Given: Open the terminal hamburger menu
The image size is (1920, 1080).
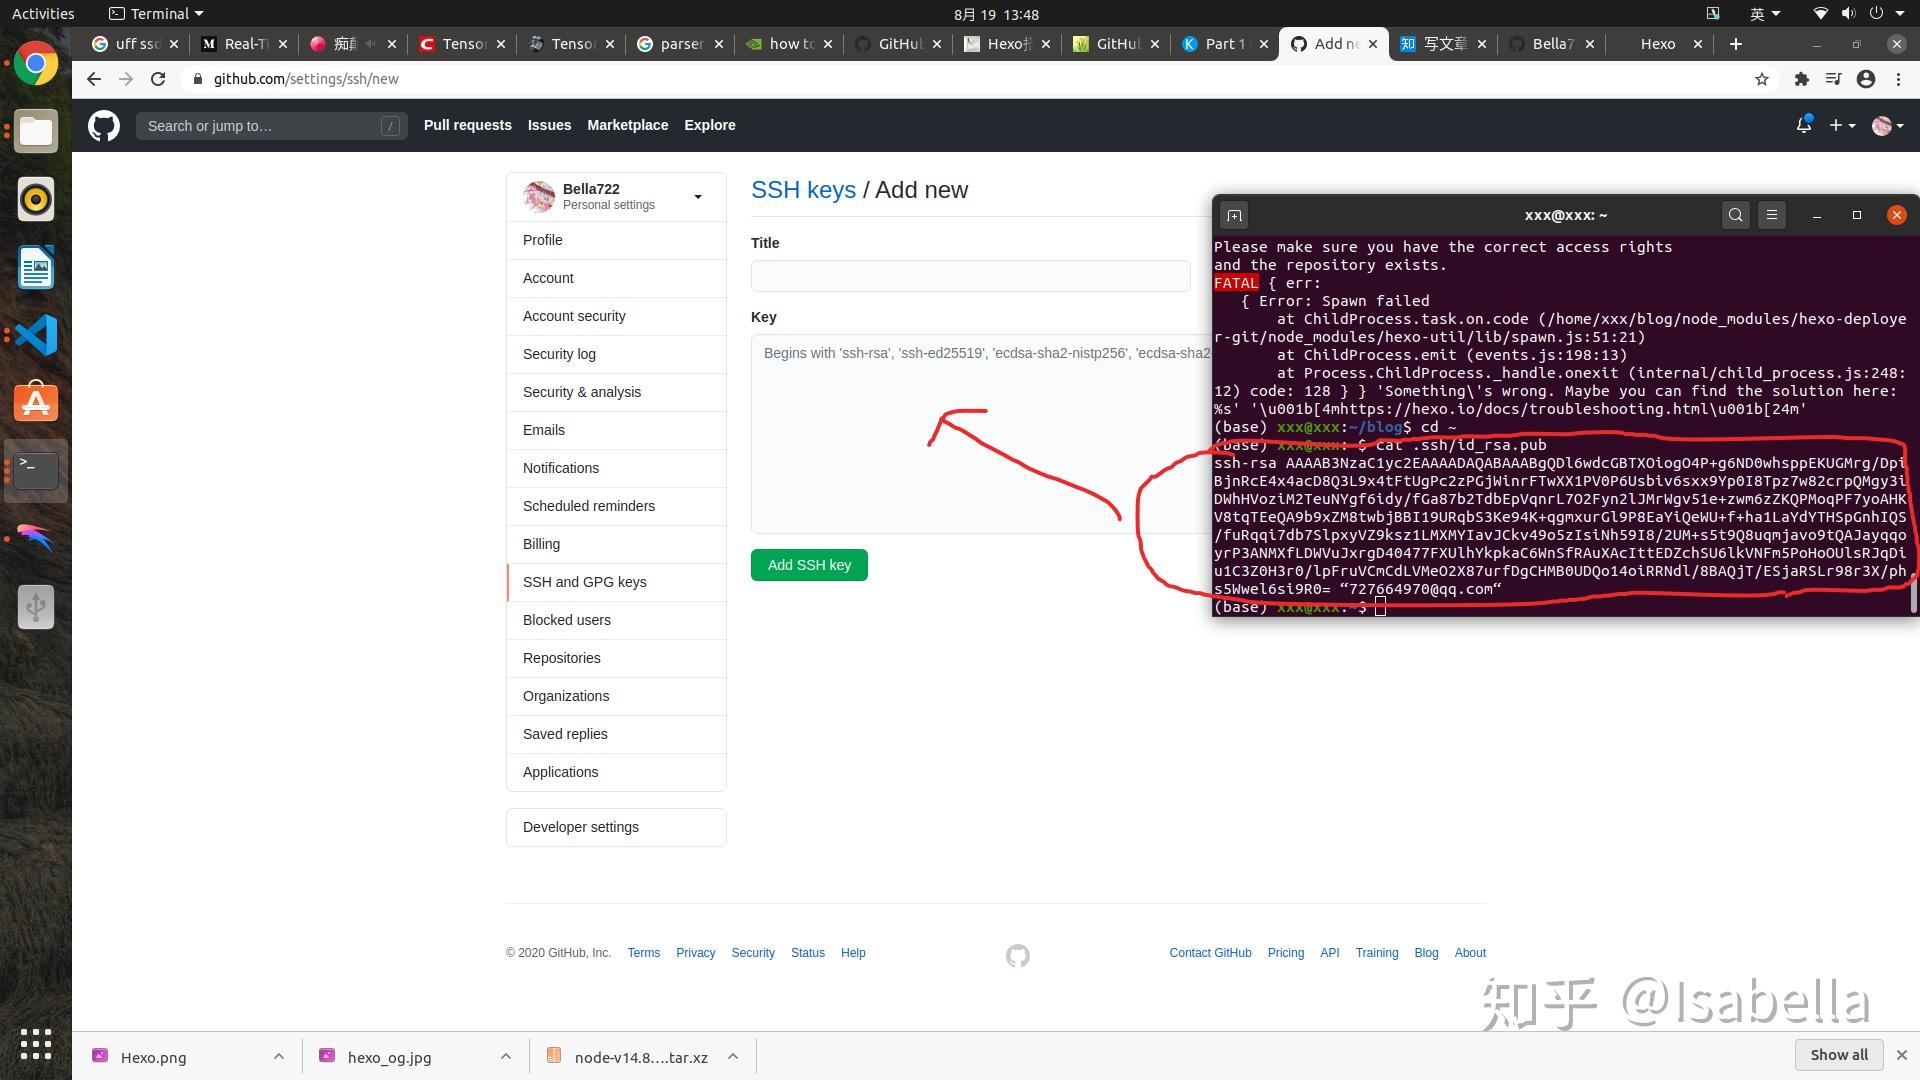Looking at the screenshot, I should tap(1772, 215).
